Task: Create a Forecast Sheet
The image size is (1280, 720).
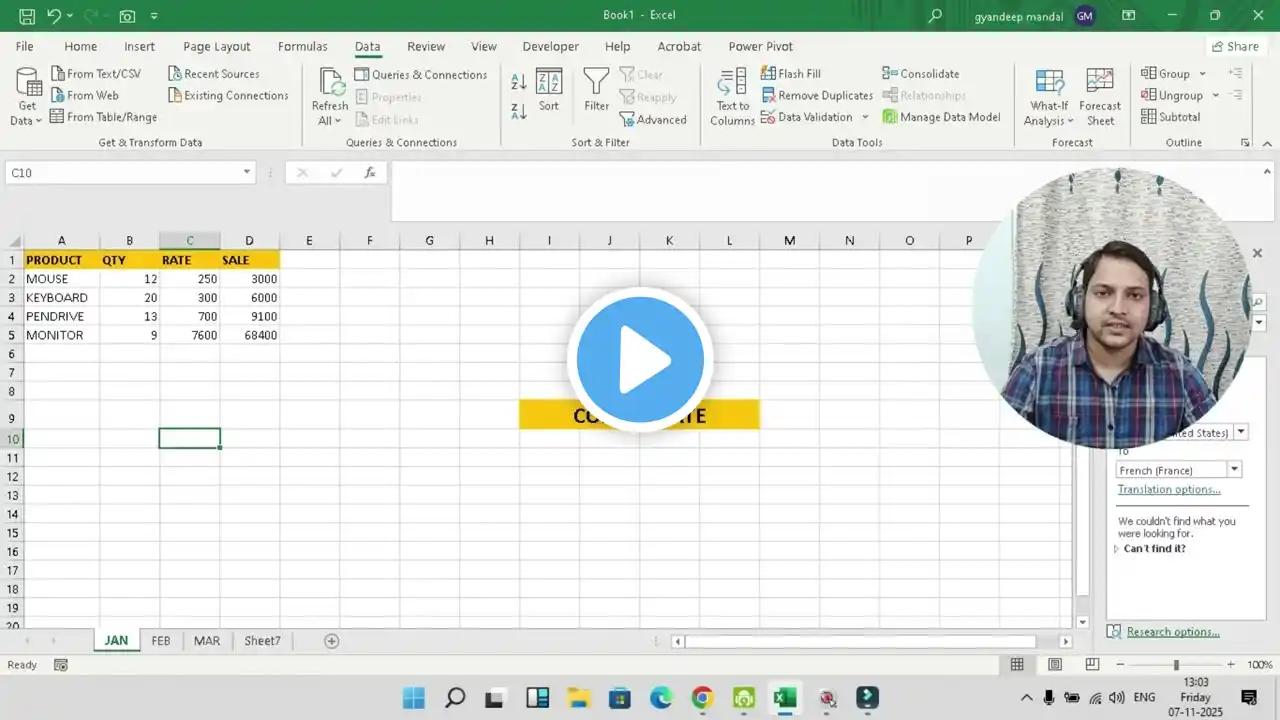Action: 1100,97
